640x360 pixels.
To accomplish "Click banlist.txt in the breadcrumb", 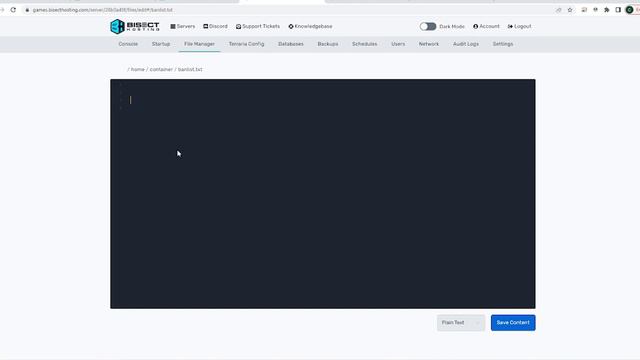I will [x=190, y=69].
